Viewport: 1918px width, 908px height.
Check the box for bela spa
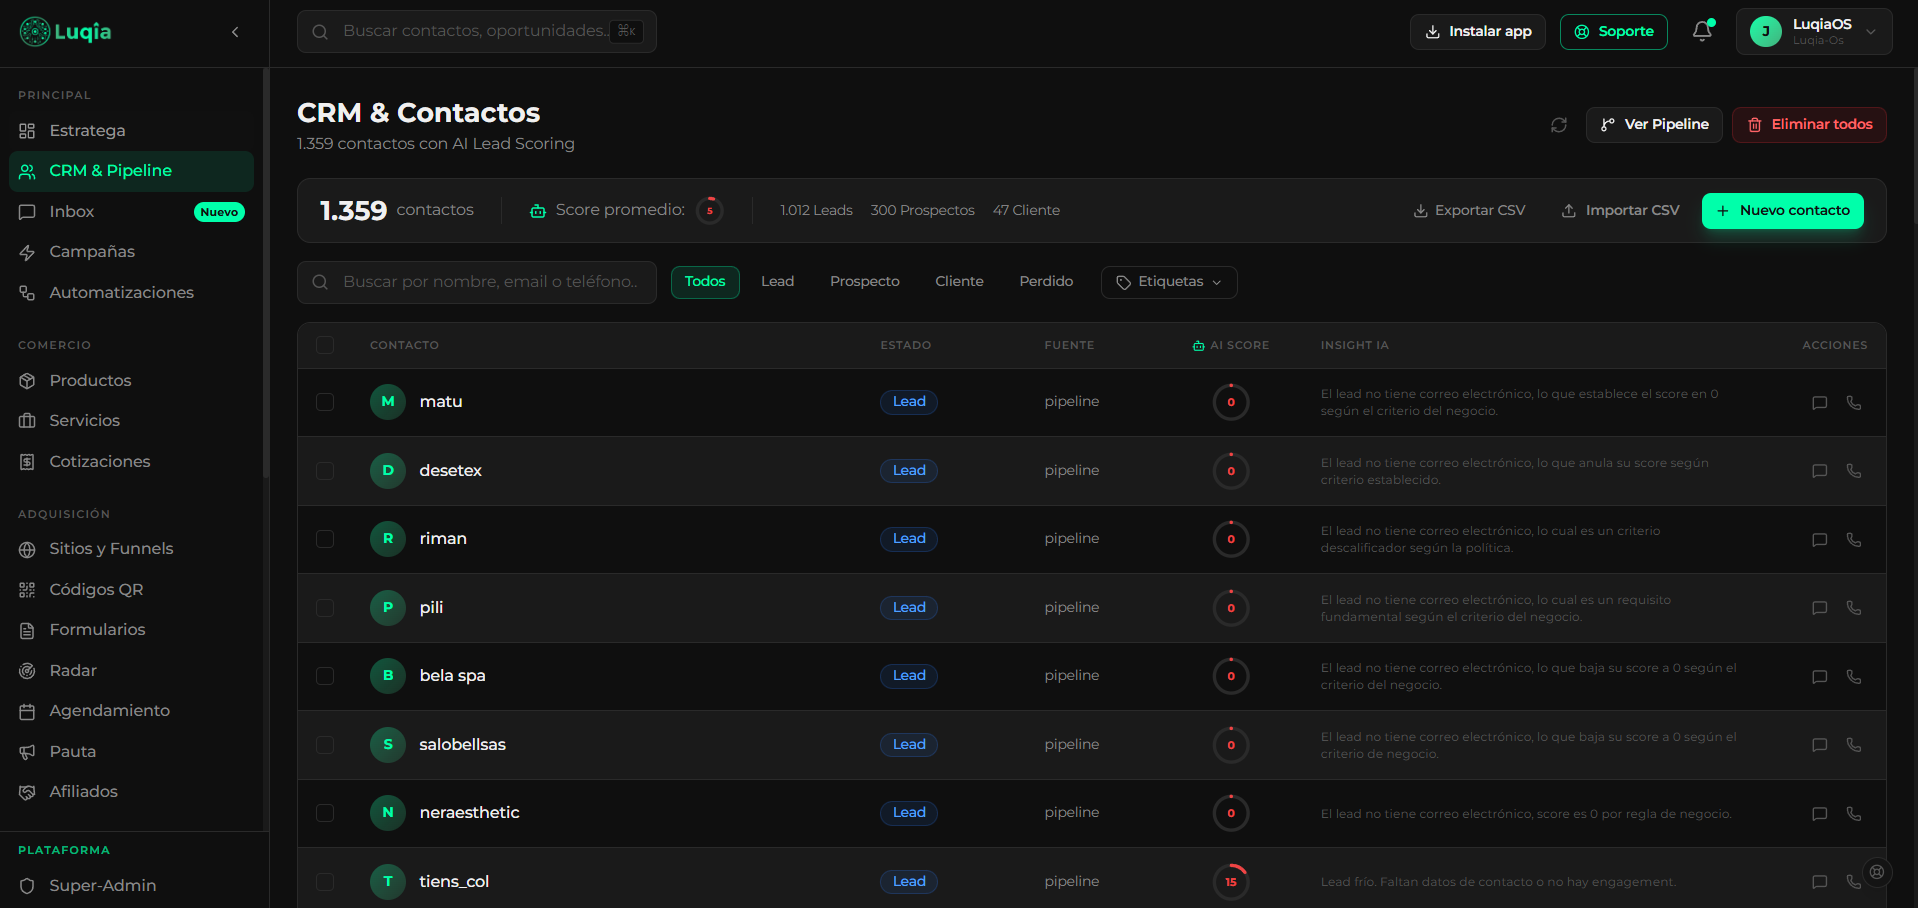click(325, 676)
